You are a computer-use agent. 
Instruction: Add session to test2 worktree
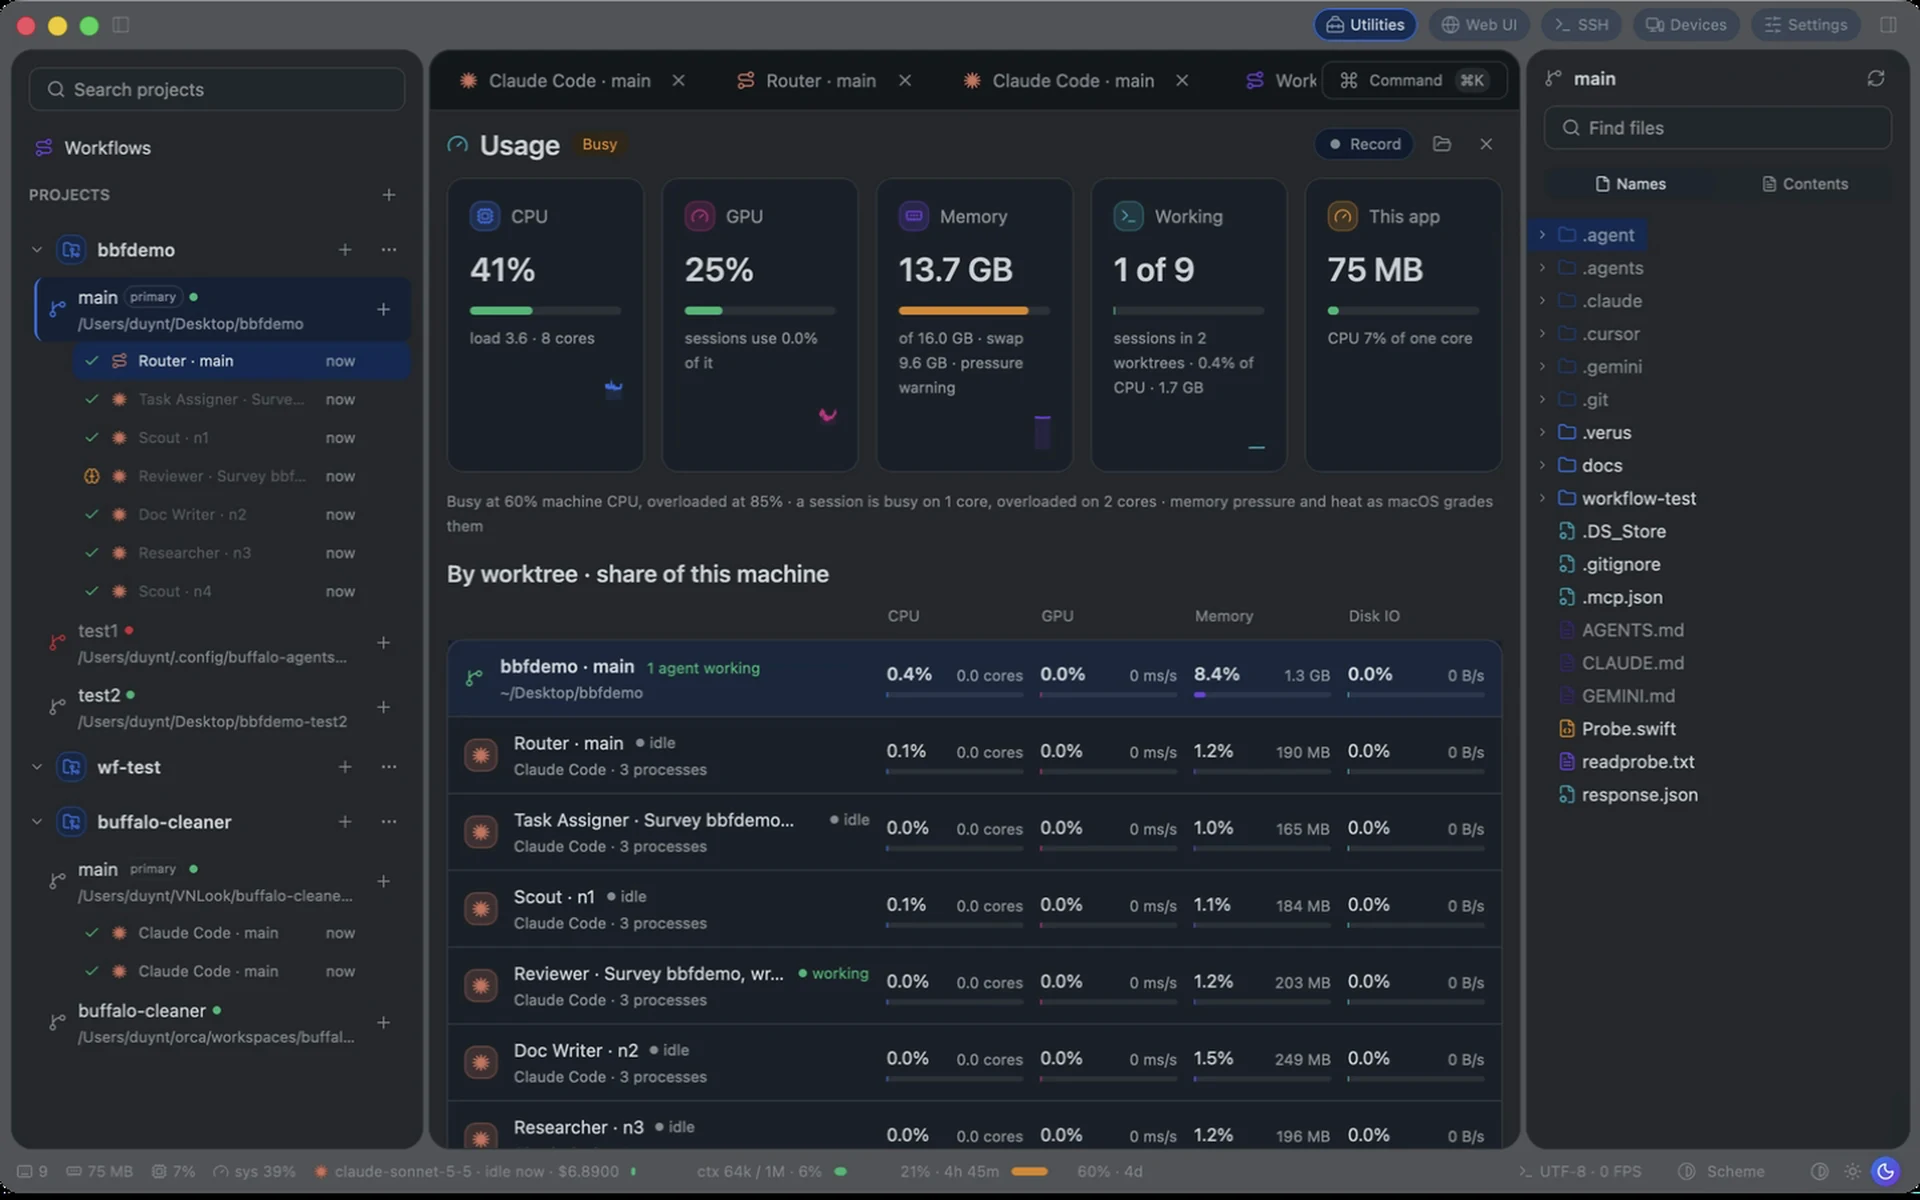point(383,707)
